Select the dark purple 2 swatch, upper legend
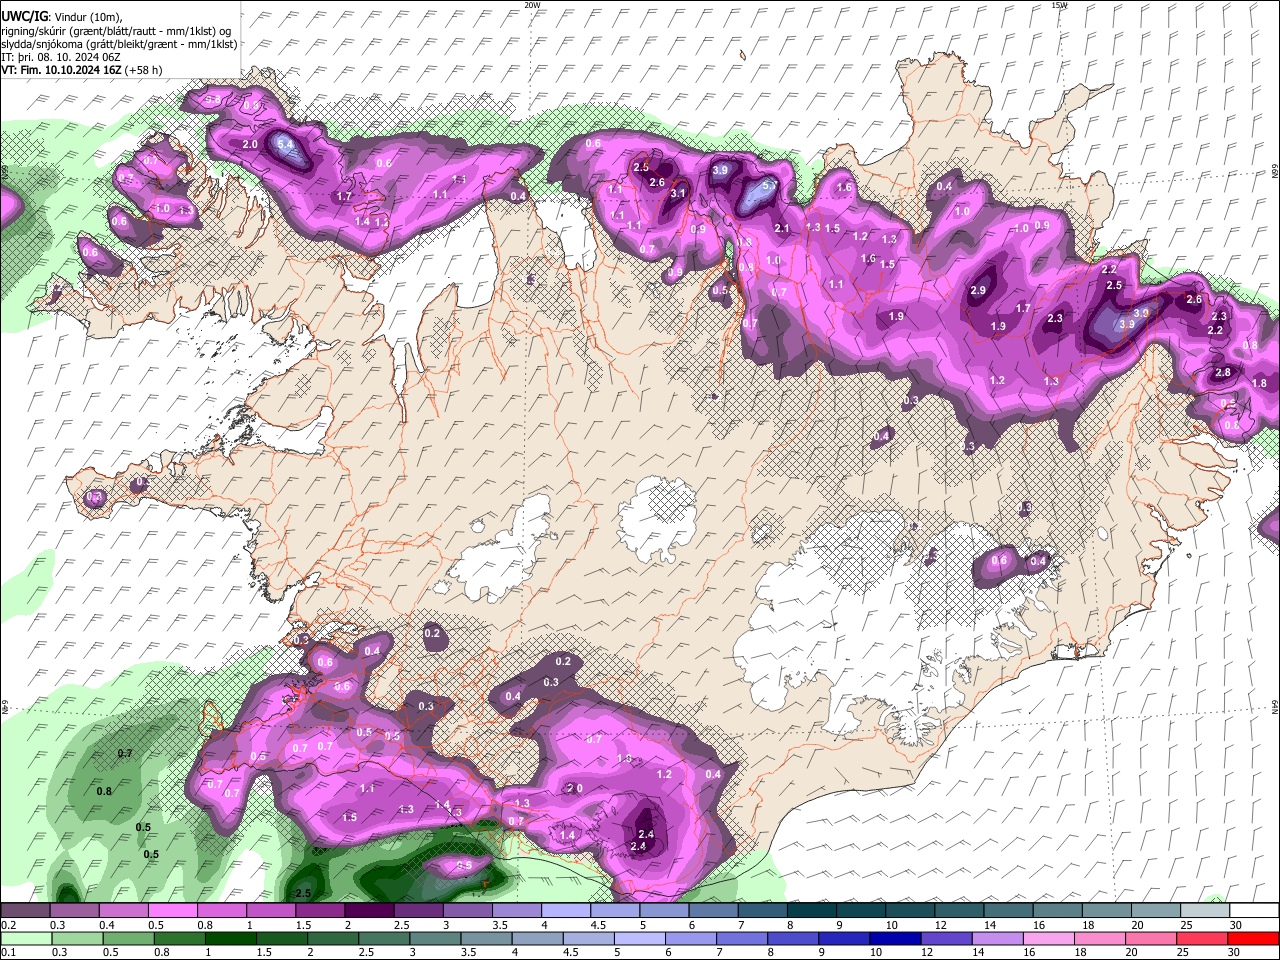Viewport: 1280px width, 960px height. (369, 911)
